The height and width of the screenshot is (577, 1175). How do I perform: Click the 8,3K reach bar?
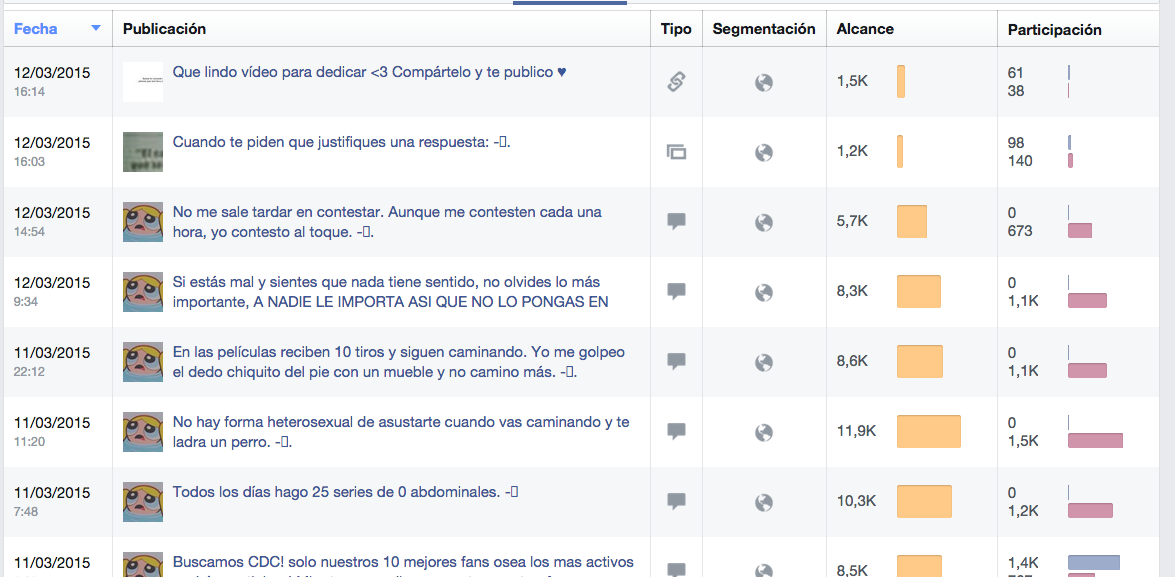[x=919, y=291]
